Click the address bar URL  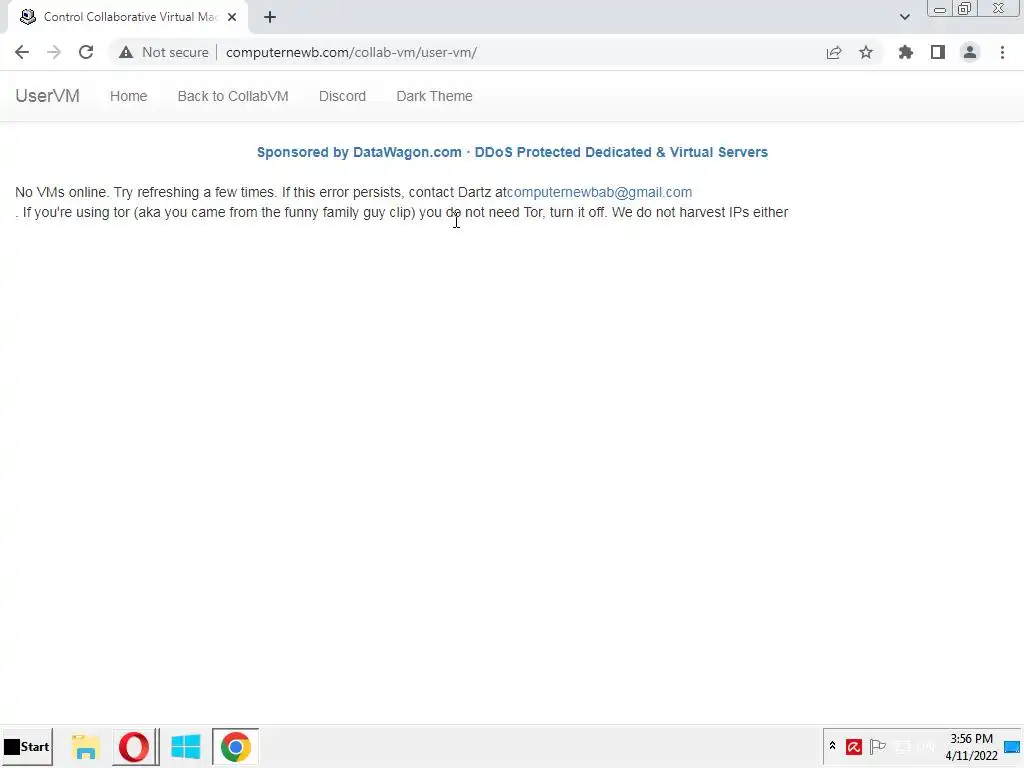click(x=351, y=52)
